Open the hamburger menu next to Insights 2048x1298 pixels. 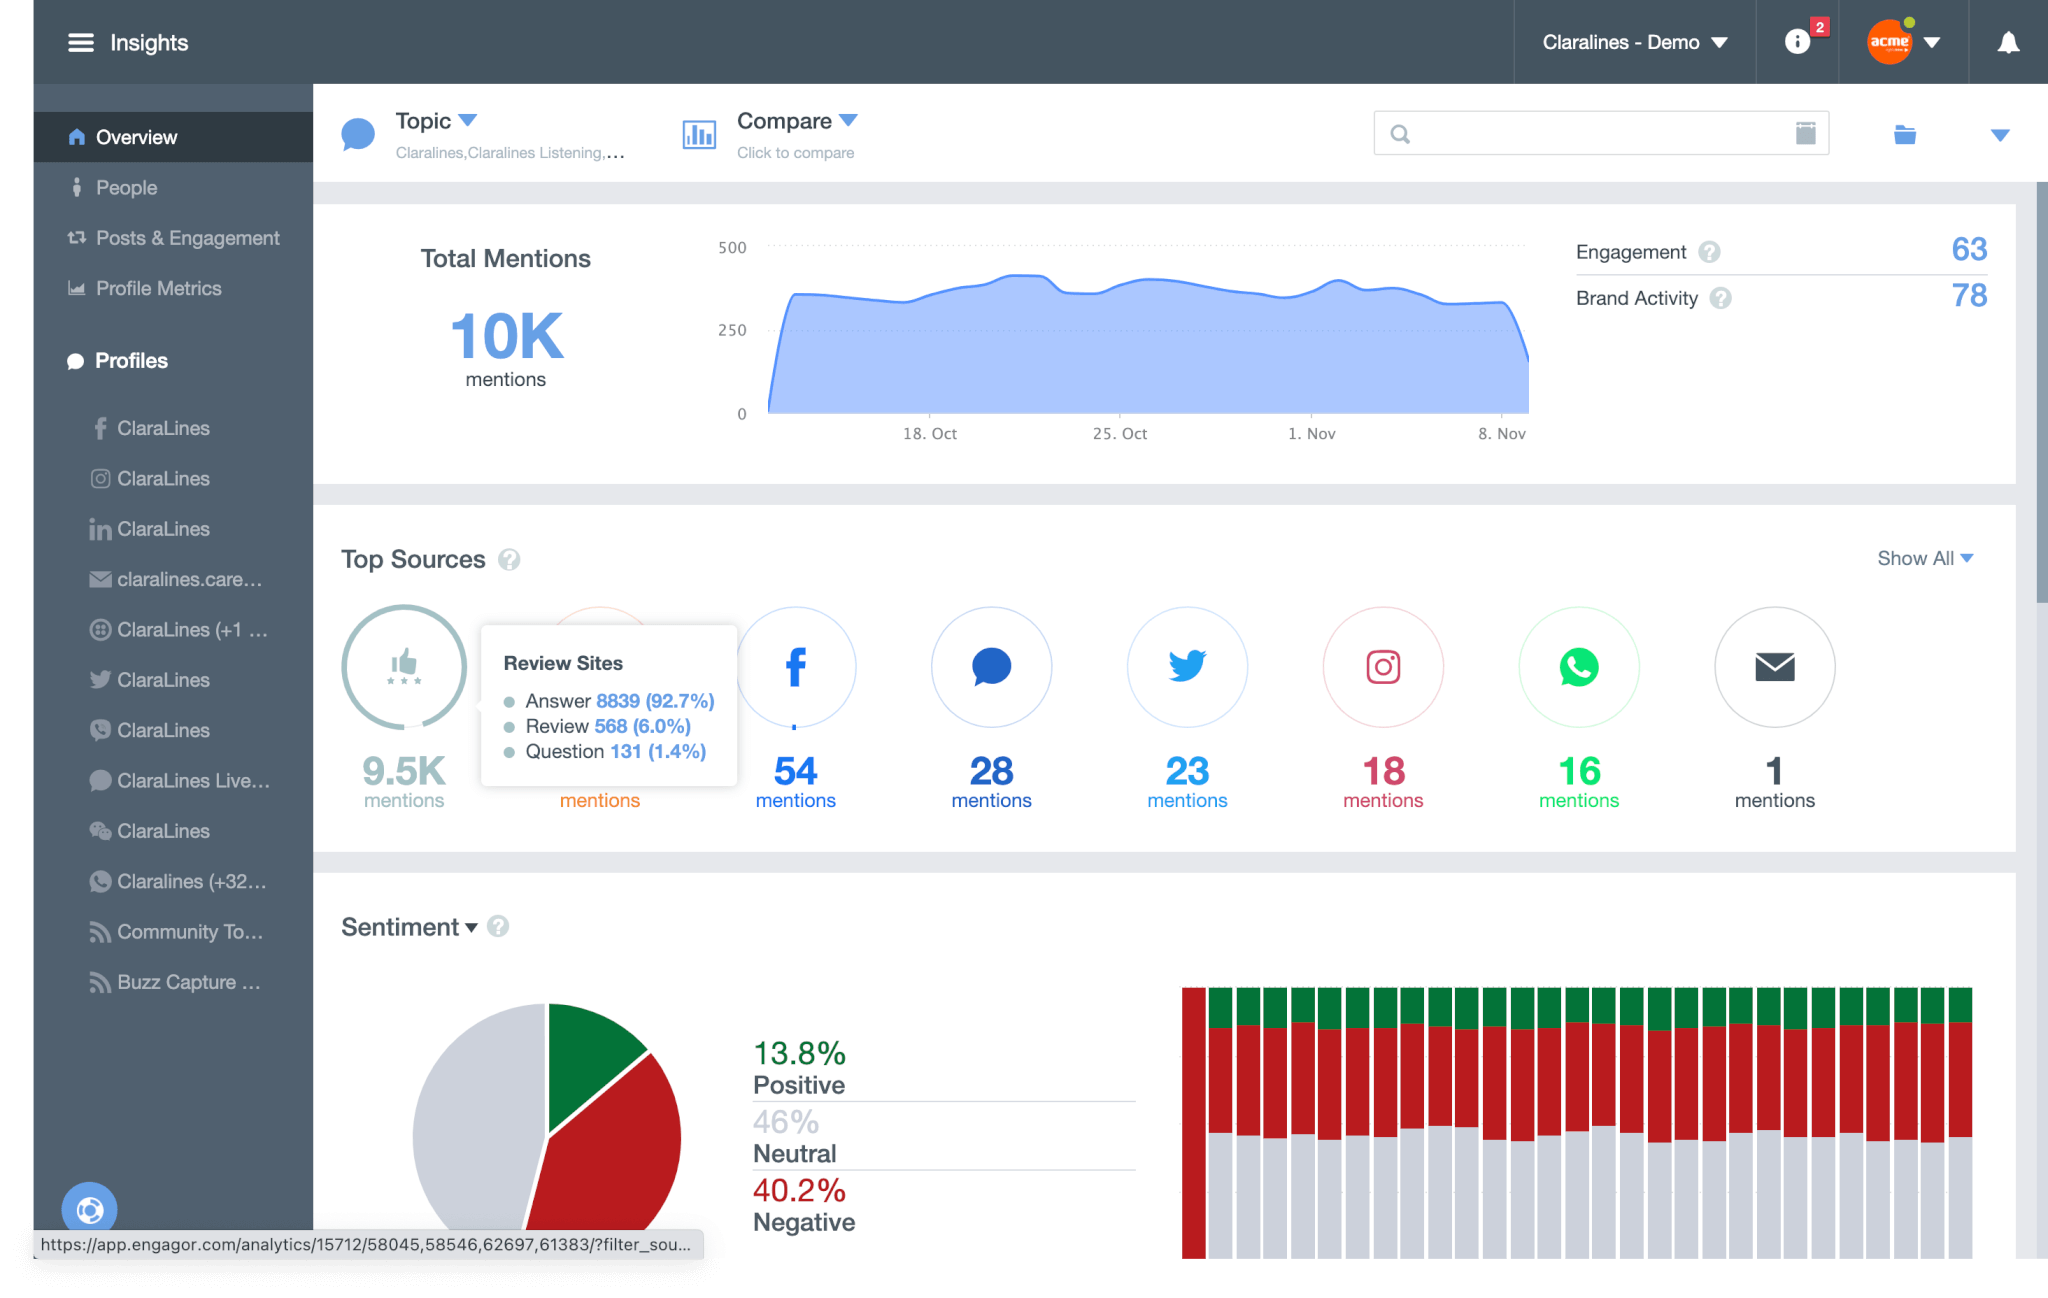click(79, 42)
